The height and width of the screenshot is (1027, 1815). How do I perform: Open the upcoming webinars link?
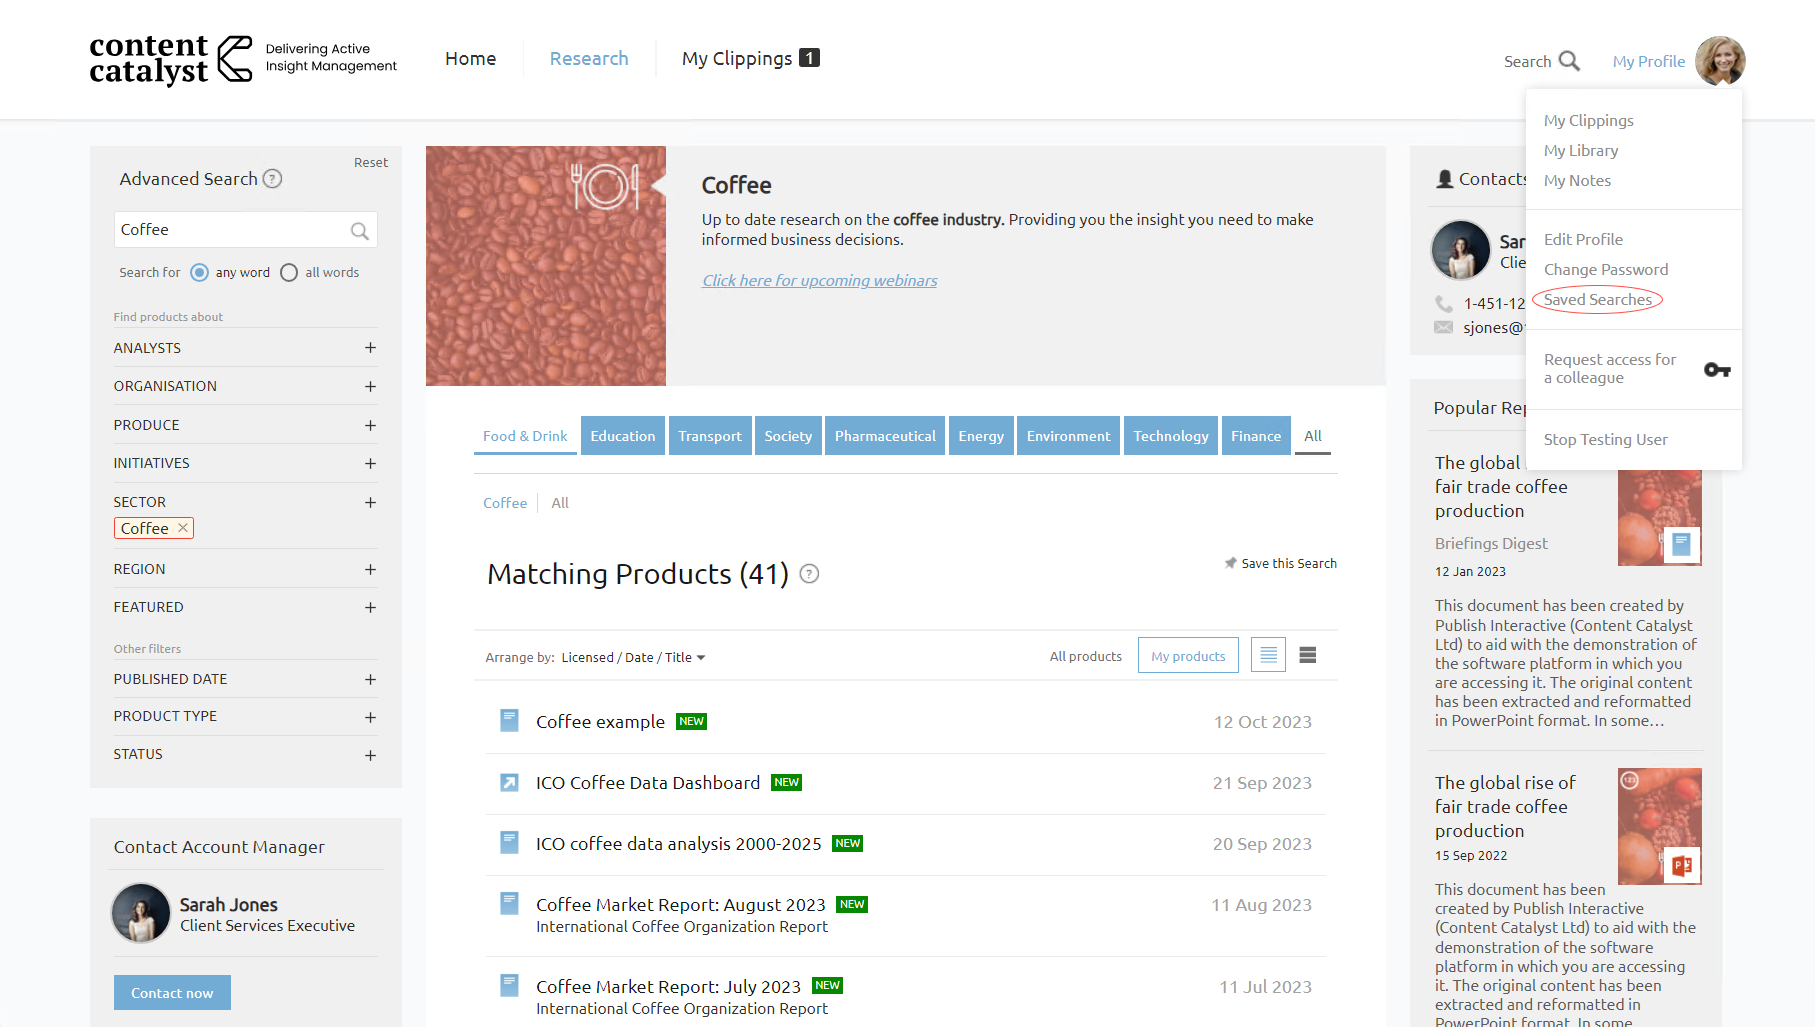coord(819,281)
